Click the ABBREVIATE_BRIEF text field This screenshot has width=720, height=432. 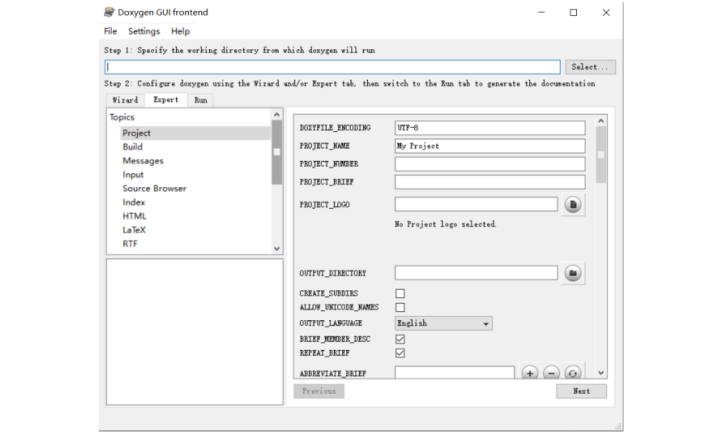point(455,372)
